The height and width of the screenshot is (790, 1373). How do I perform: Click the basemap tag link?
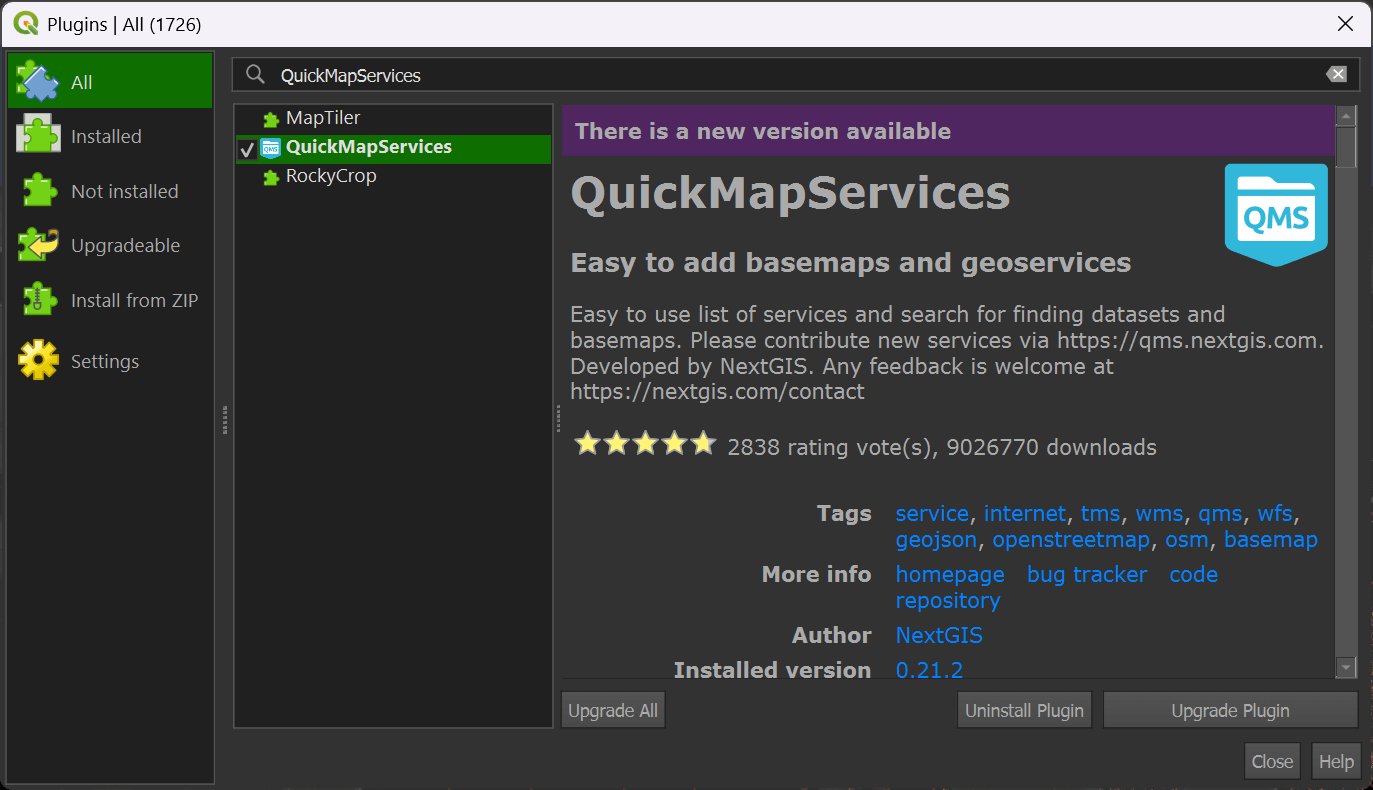1271,539
